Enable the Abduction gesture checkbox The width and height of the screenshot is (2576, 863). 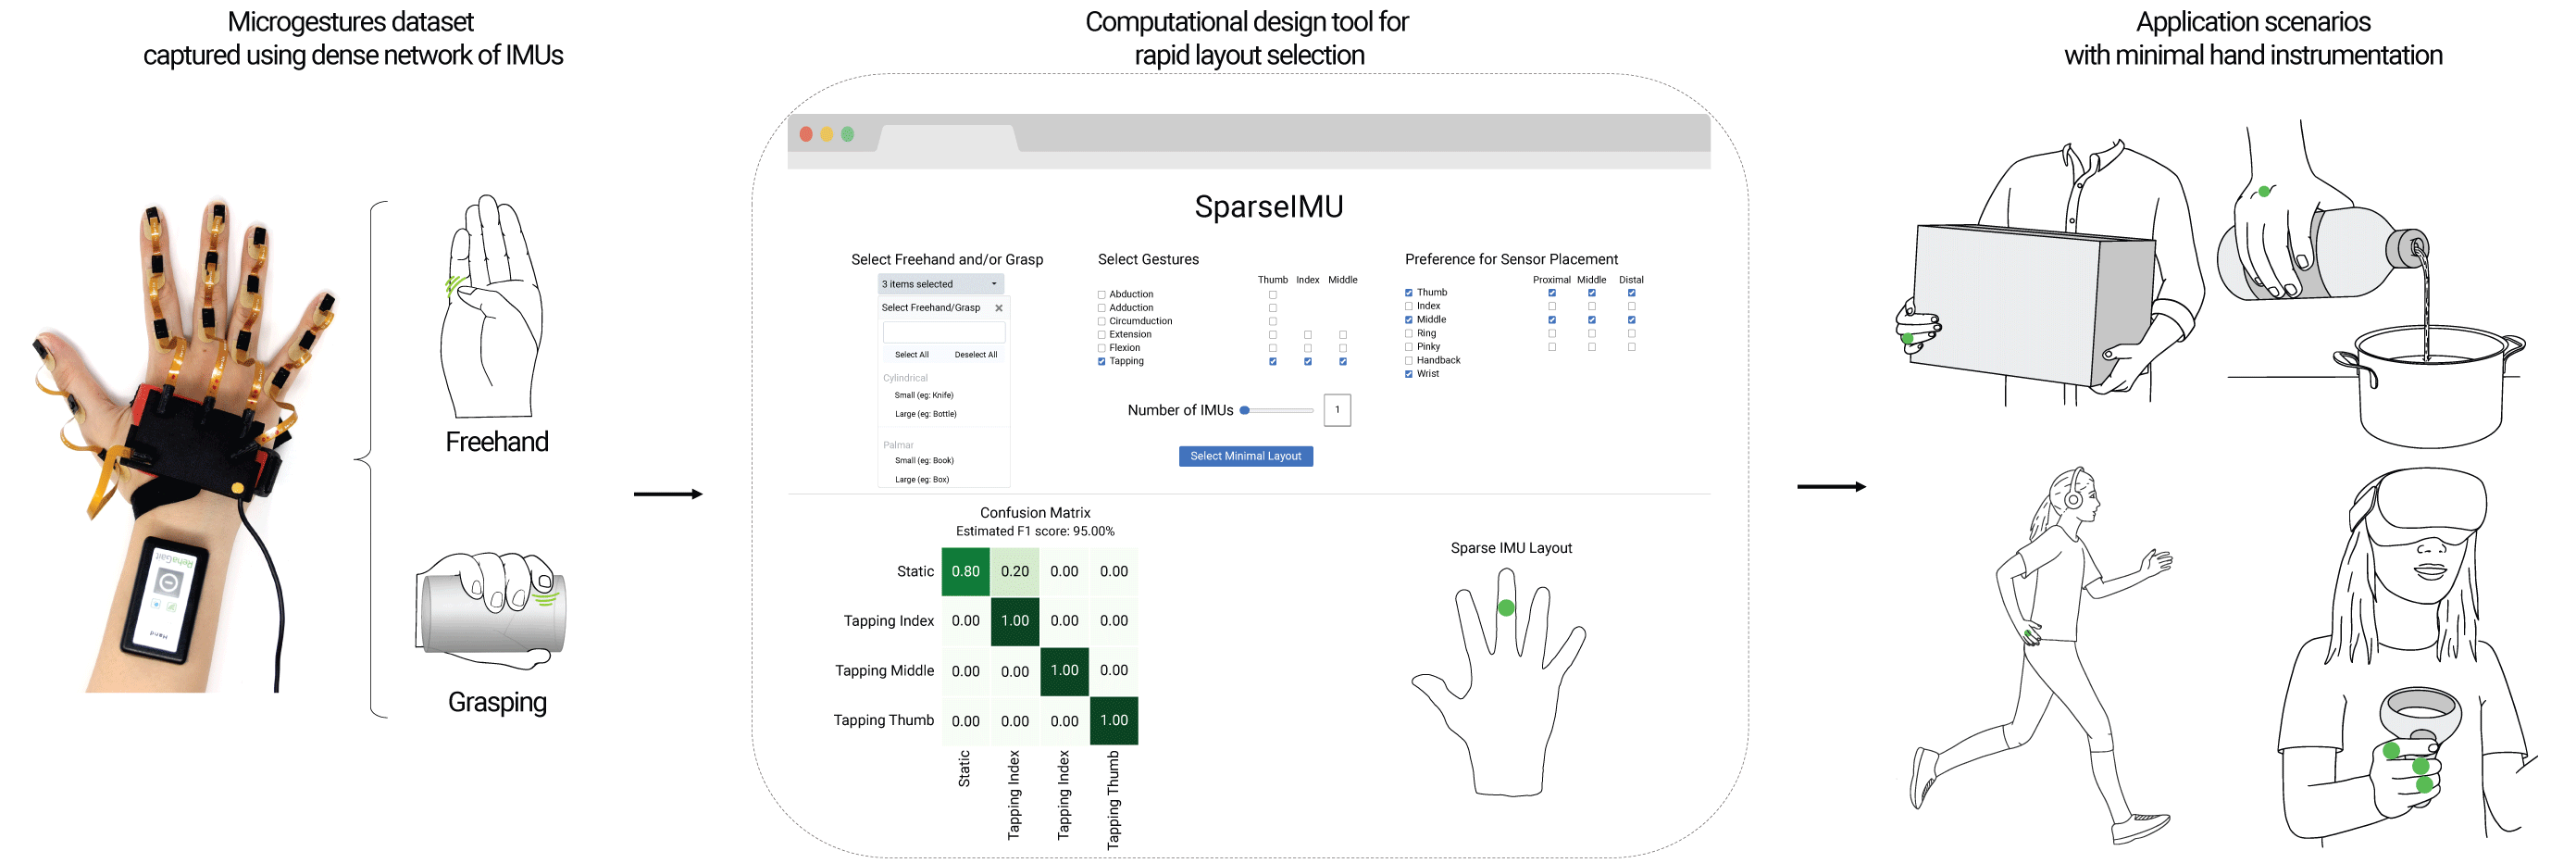(x=1102, y=295)
